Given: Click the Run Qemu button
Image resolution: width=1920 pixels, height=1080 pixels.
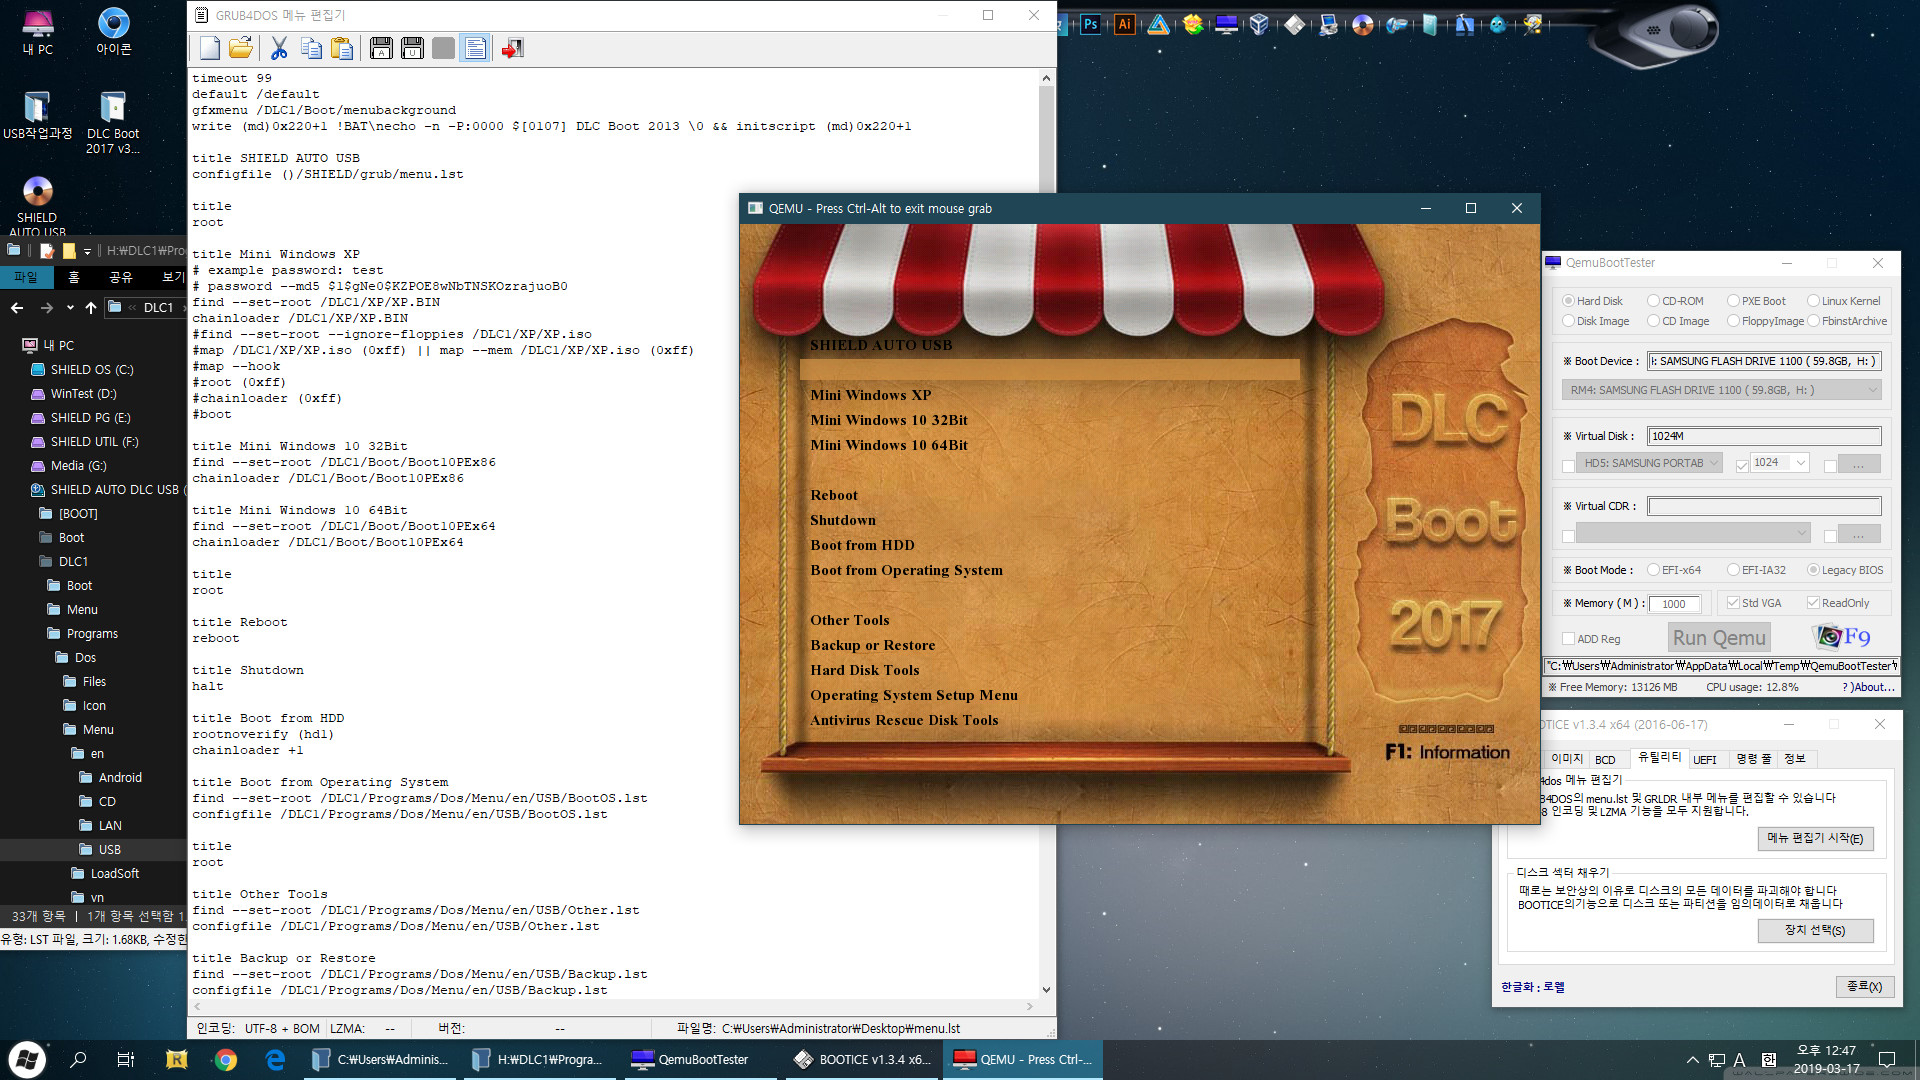Looking at the screenshot, I should click(1719, 638).
